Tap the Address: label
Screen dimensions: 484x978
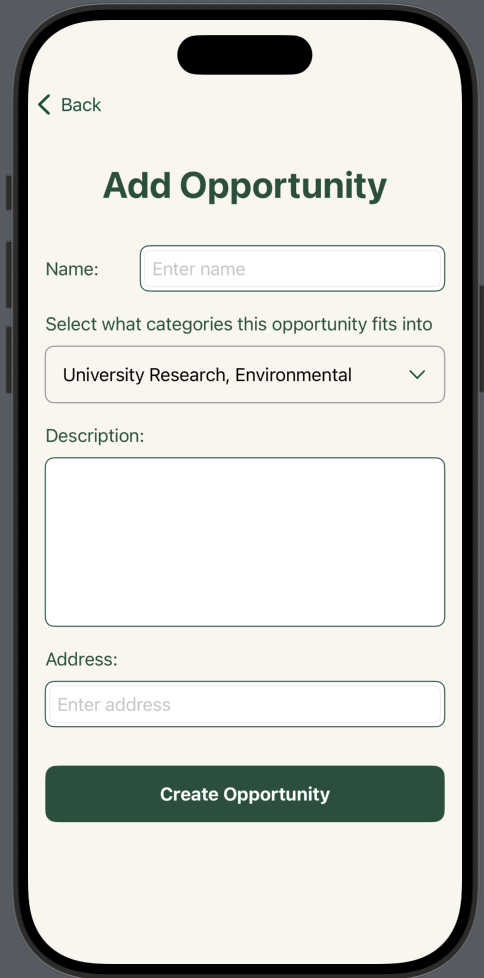pyautogui.click(x=82, y=659)
